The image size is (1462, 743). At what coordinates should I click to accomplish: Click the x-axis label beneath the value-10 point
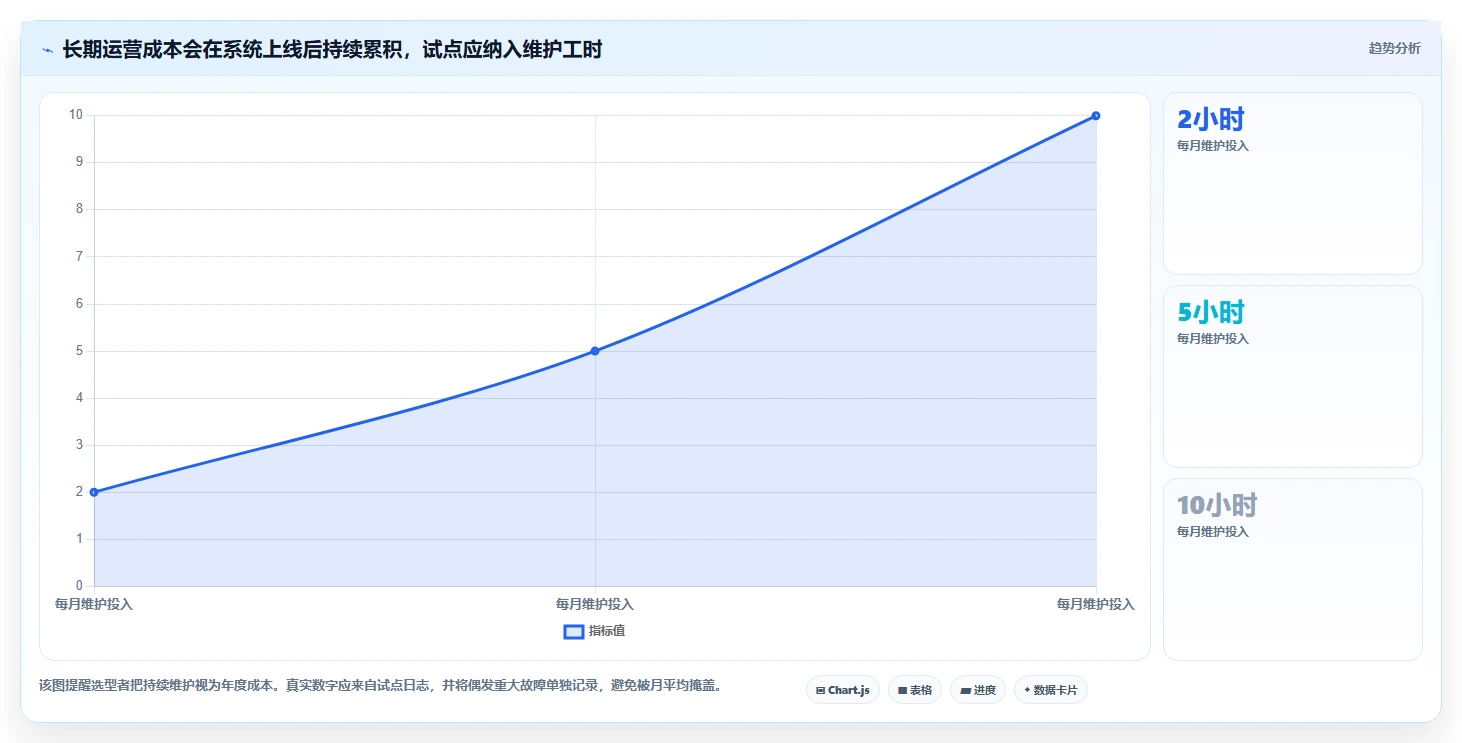click(x=1096, y=605)
